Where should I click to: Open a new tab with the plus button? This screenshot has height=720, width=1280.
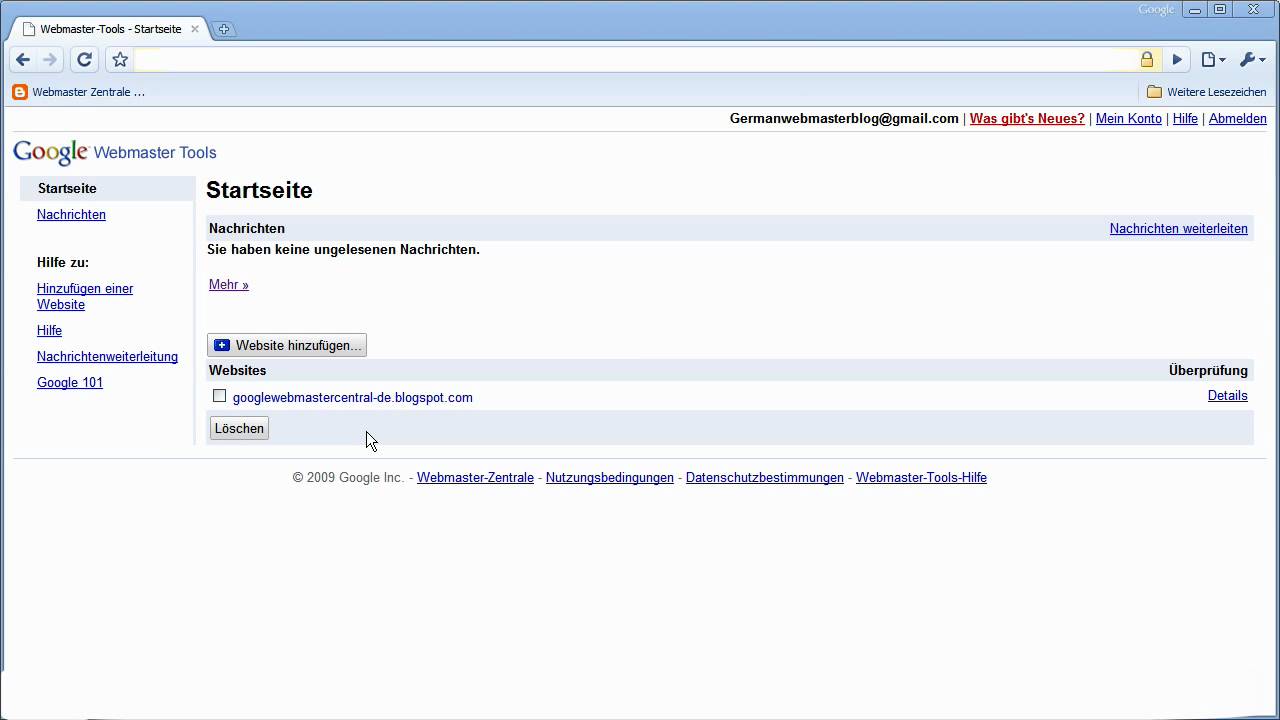pos(224,29)
